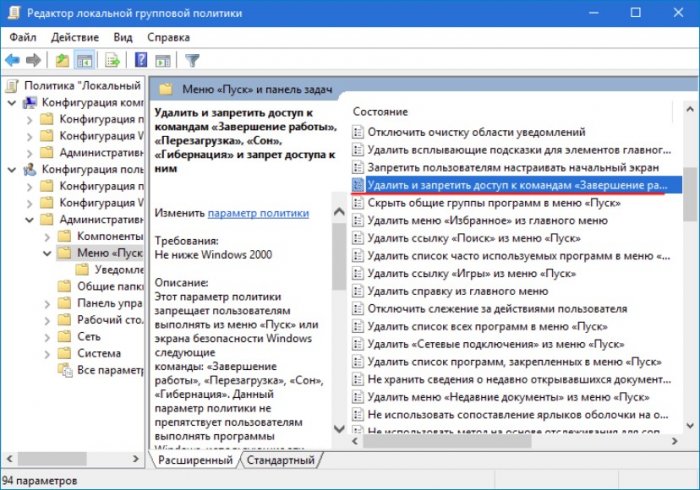Open Help via the blue question-mark icon

click(141, 60)
